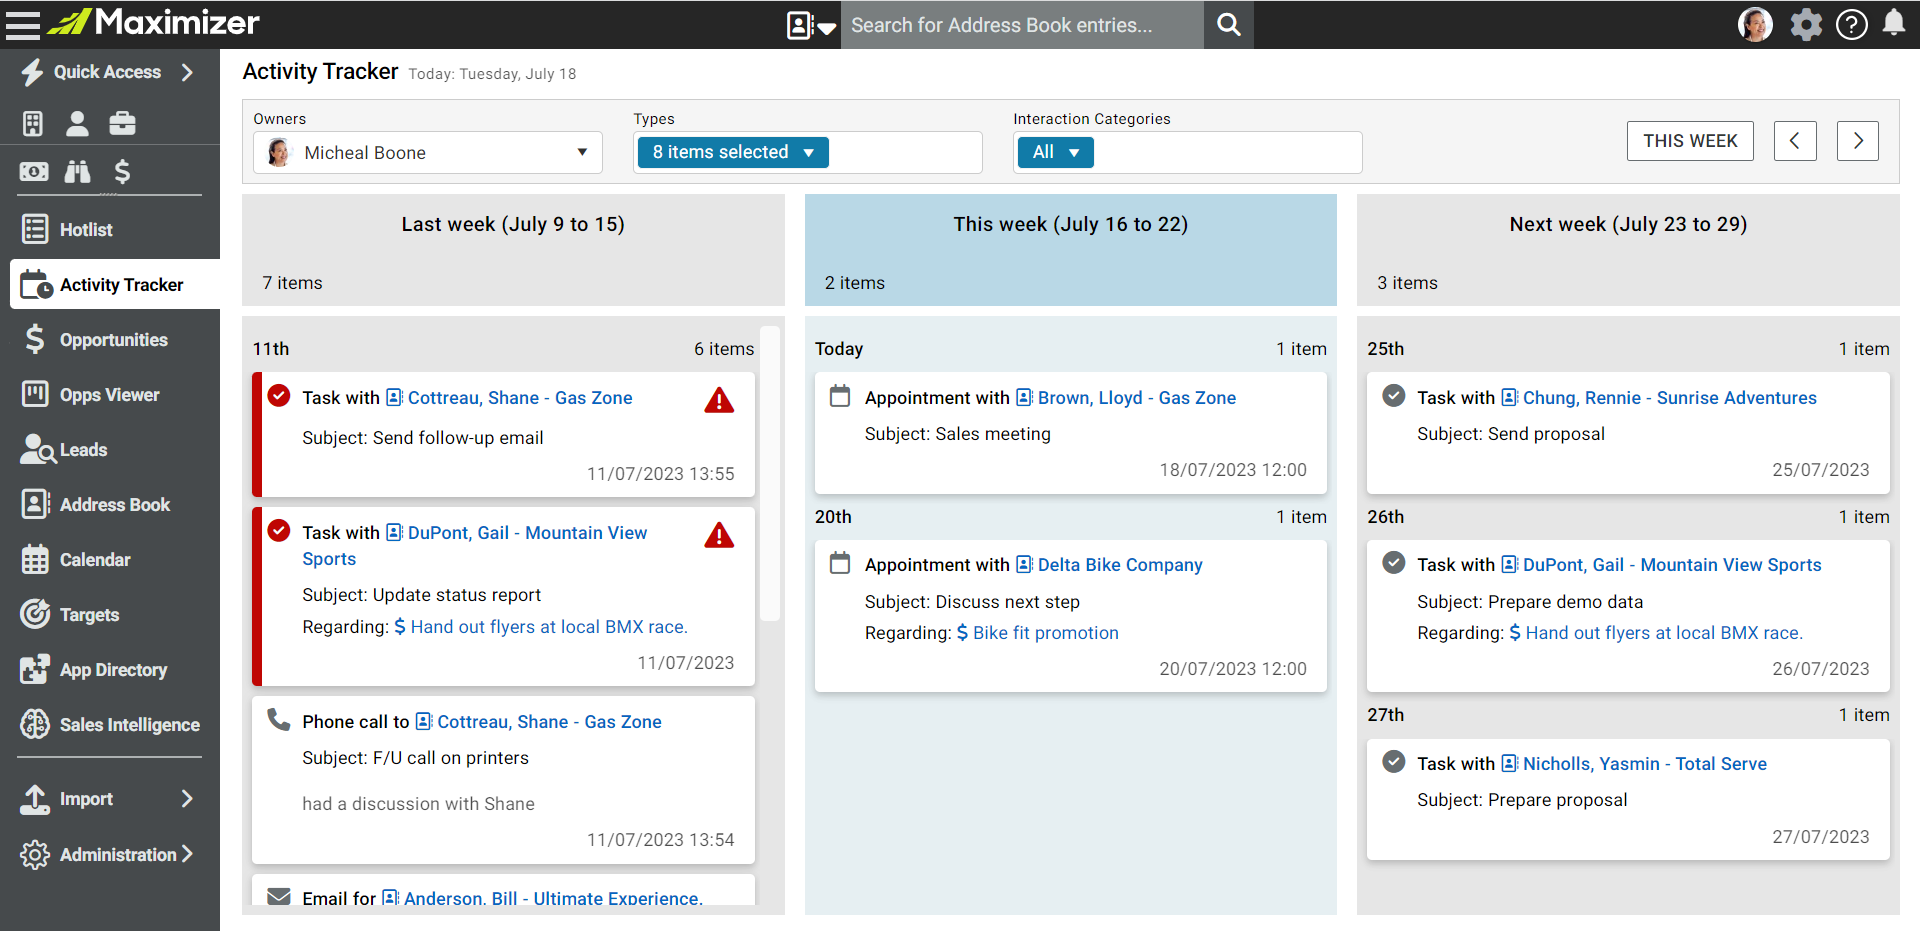Open 'Nicholls, Yasmin - Total Serve' link
The image size is (1920, 931).
click(x=1645, y=764)
